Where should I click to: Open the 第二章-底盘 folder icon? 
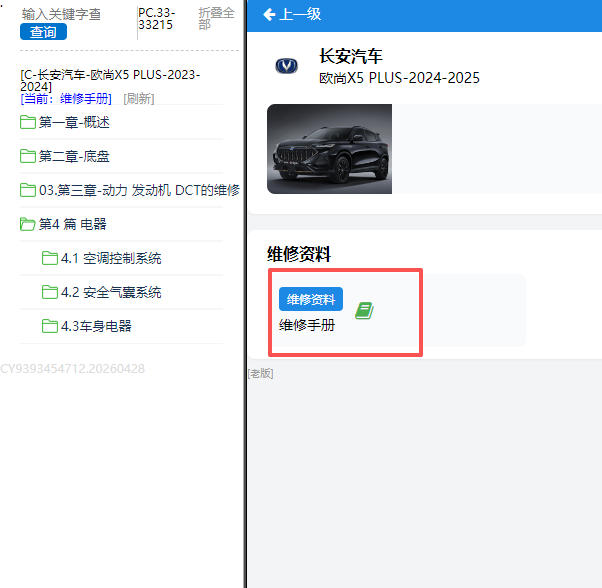[x=28, y=156]
